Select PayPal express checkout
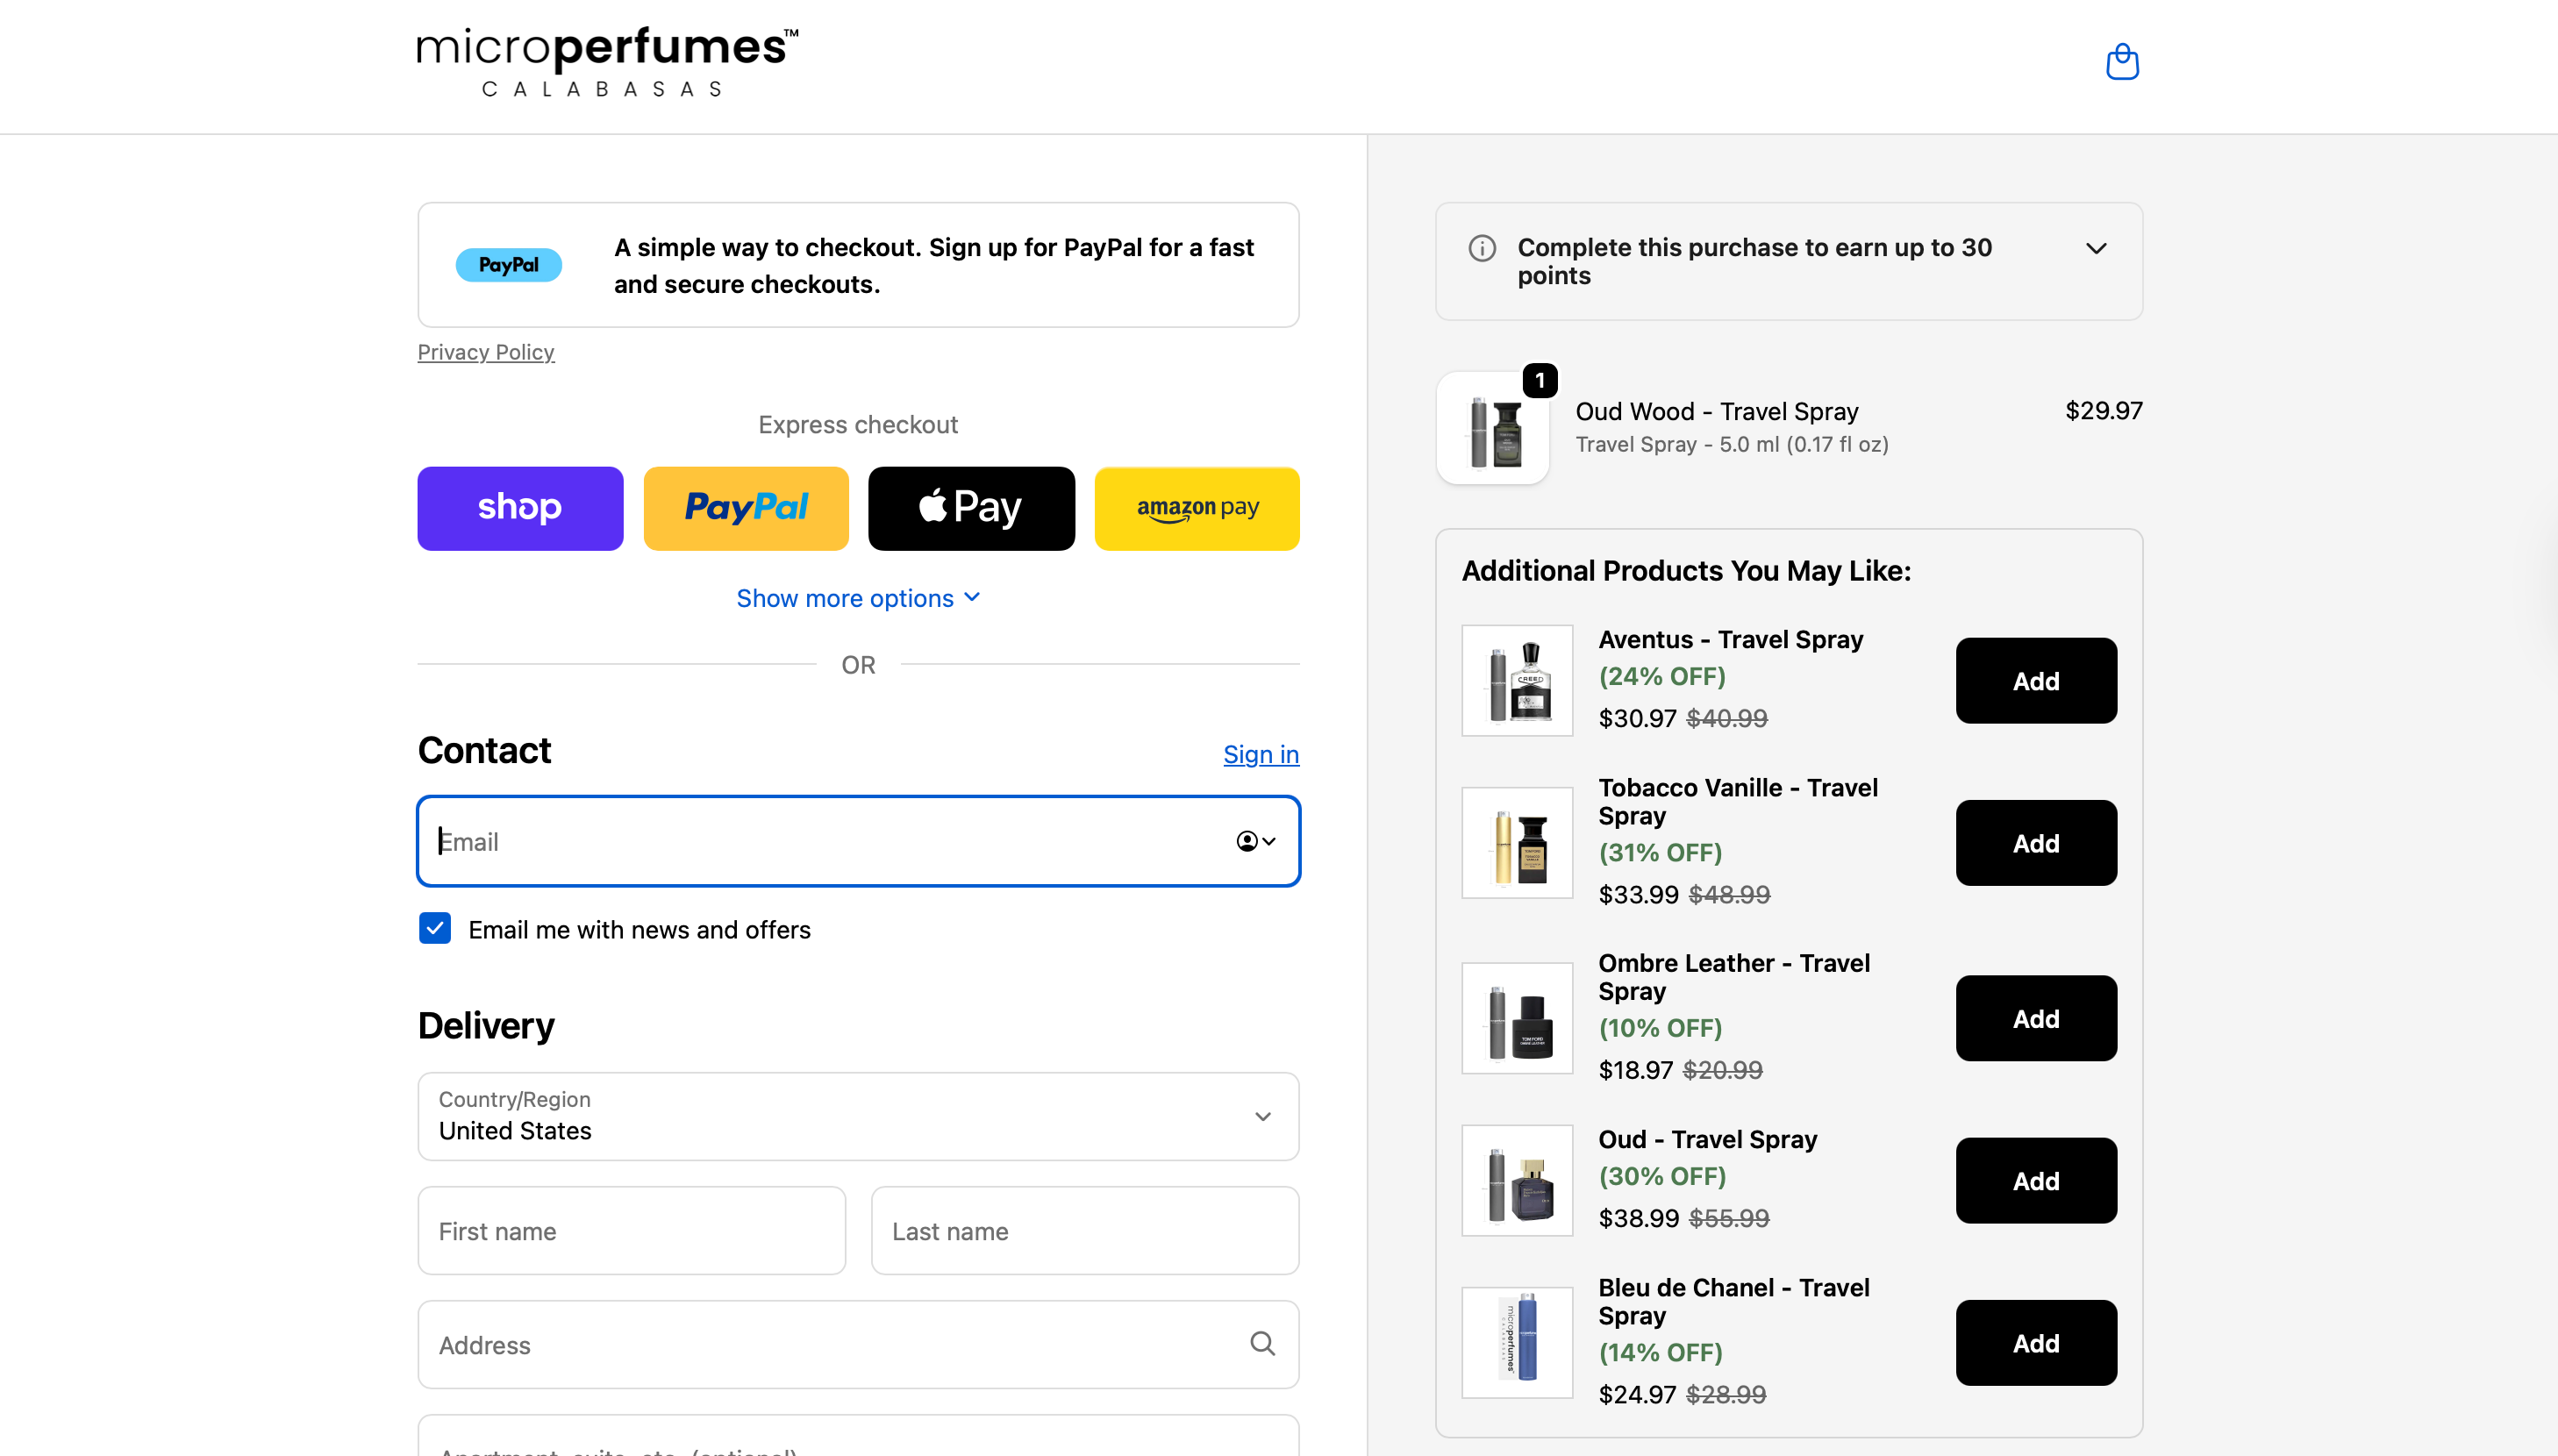Screen dimensions: 2558x1456 (746, 507)
